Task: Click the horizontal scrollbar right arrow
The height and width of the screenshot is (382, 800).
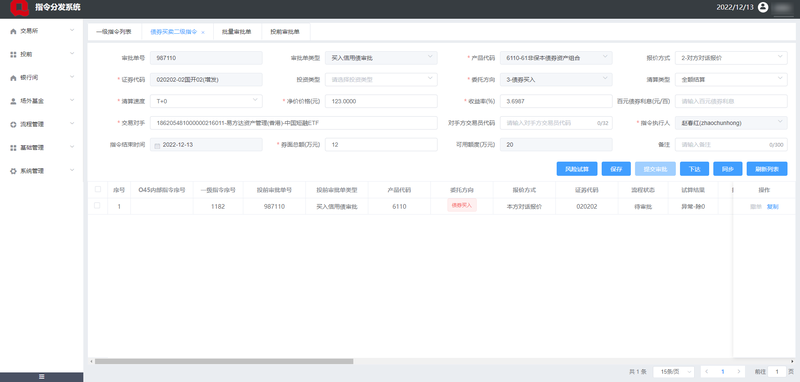Action: click(793, 361)
